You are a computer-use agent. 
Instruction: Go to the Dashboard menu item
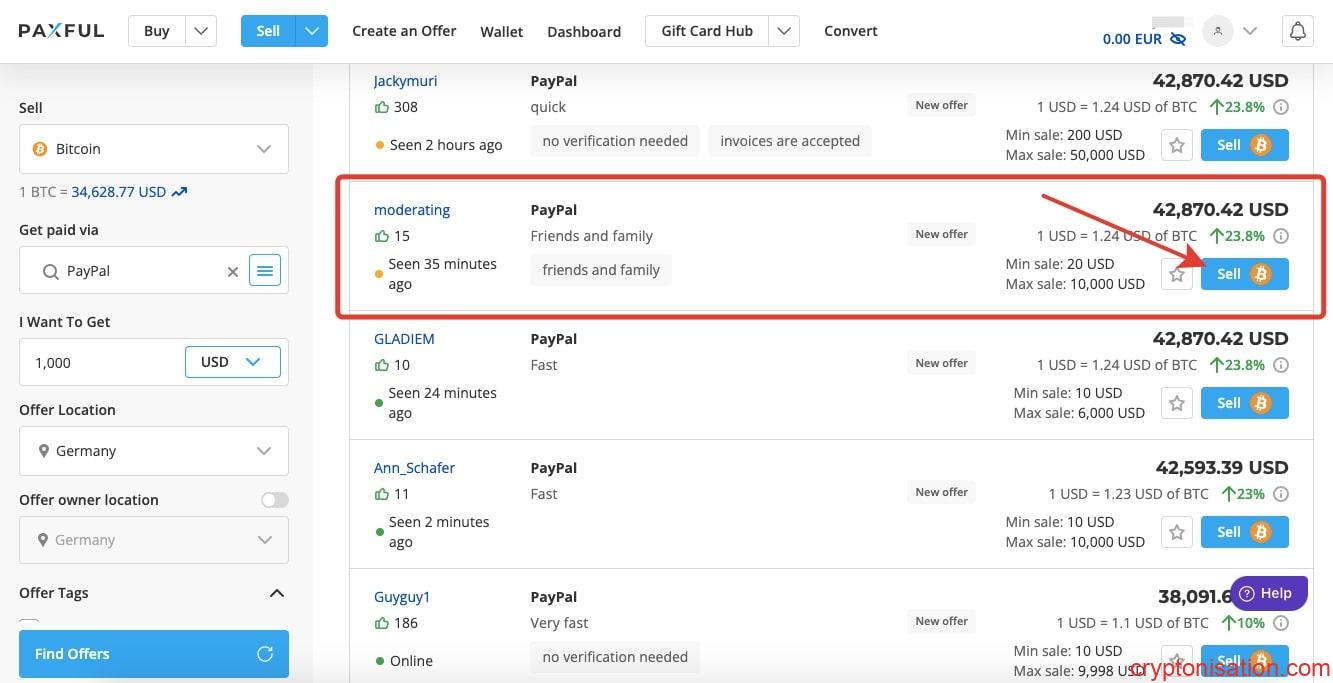coord(584,31)
